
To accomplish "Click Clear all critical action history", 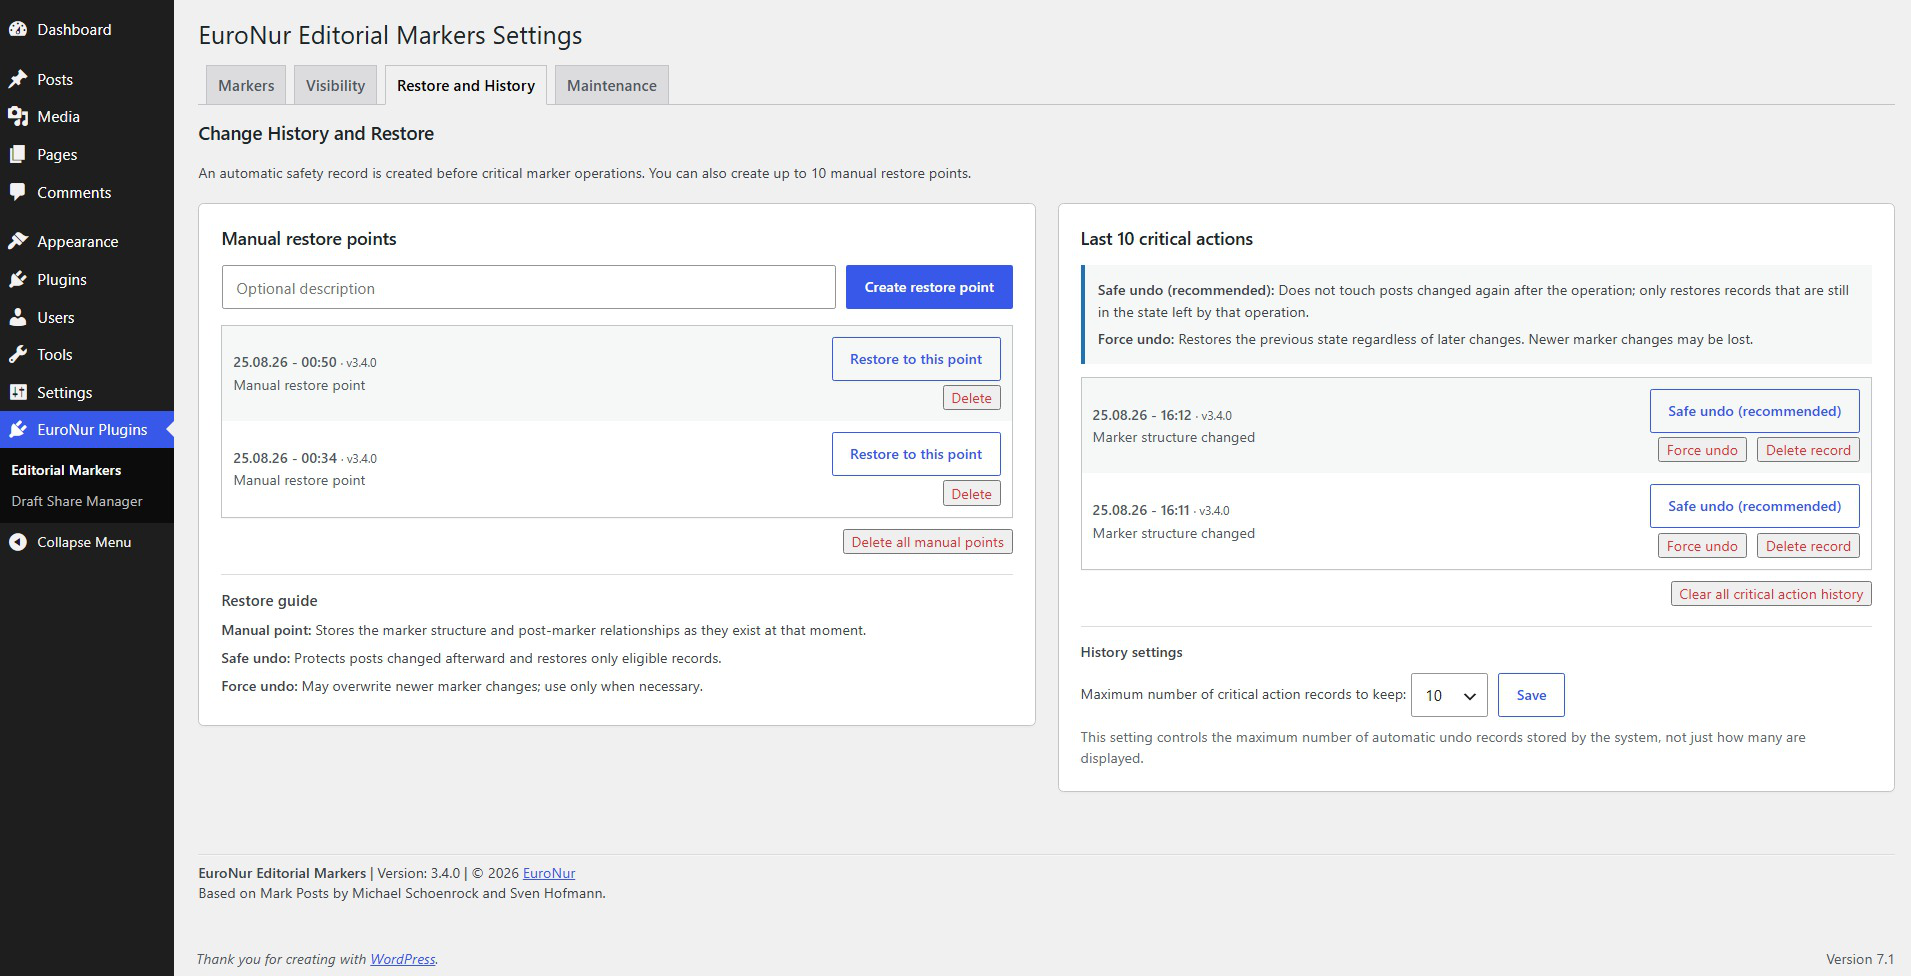I will tap(1771, 594).
